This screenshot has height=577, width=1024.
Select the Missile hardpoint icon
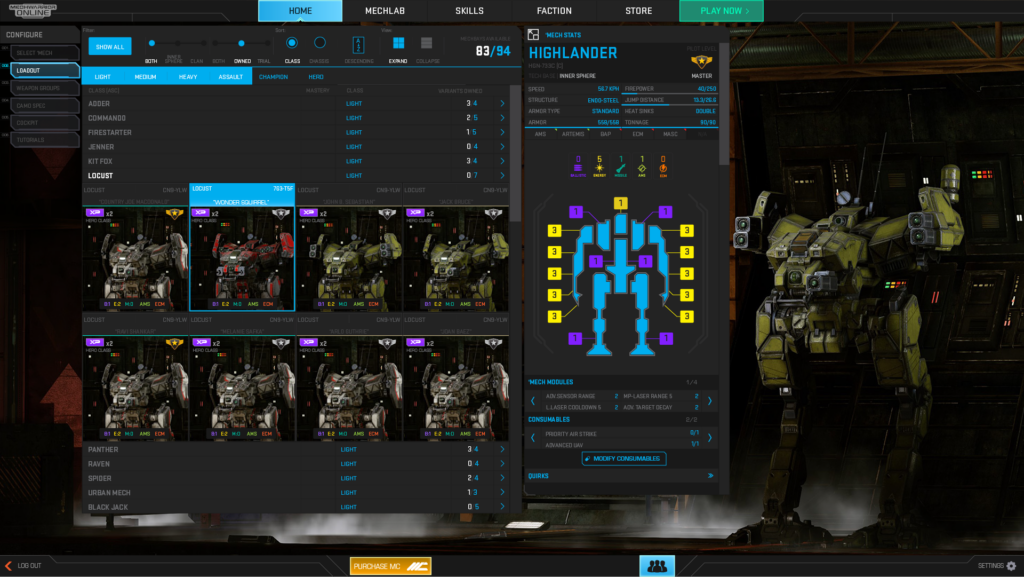pyautogui.click(x=620, y=166)
